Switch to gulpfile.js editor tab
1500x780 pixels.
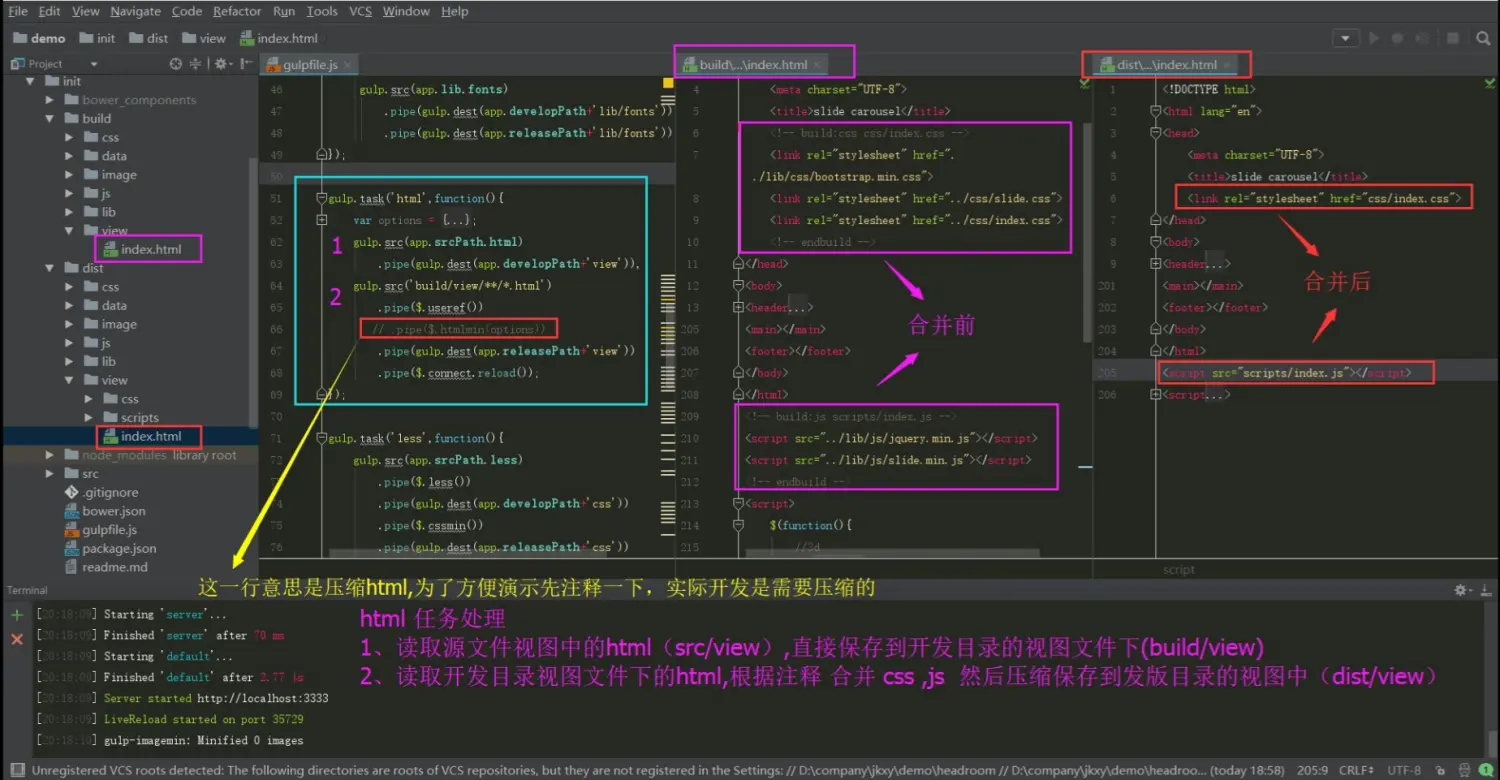click(310, 65)
